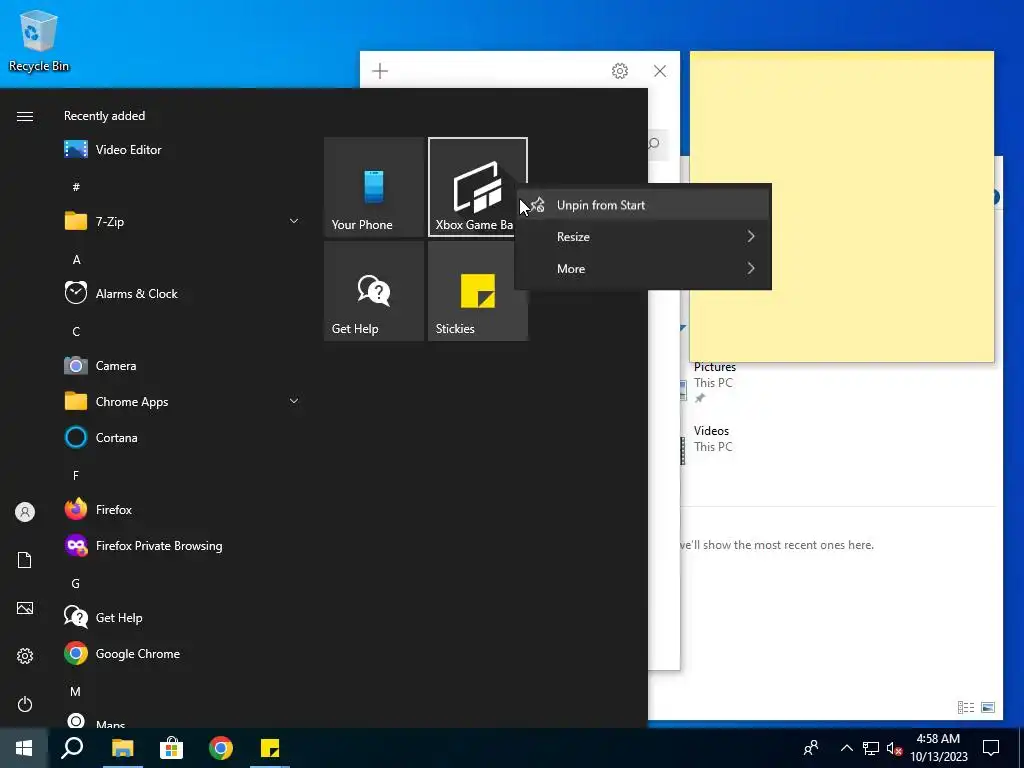Image resolution: width=1024 pixels, height=768 pixels.
Task: Open Settings gear in the Start sidebar
Action: pos(25,656)
